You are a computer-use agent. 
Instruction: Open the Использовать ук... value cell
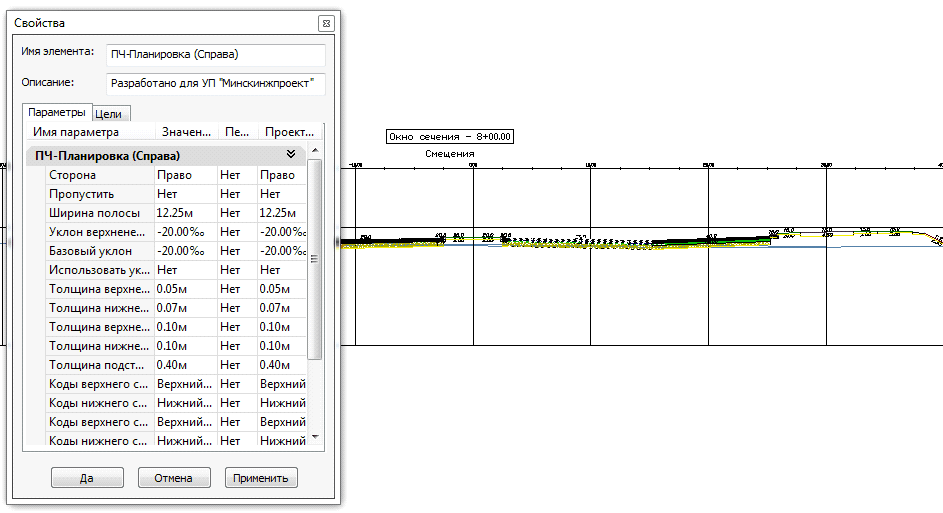pos(185,270)
